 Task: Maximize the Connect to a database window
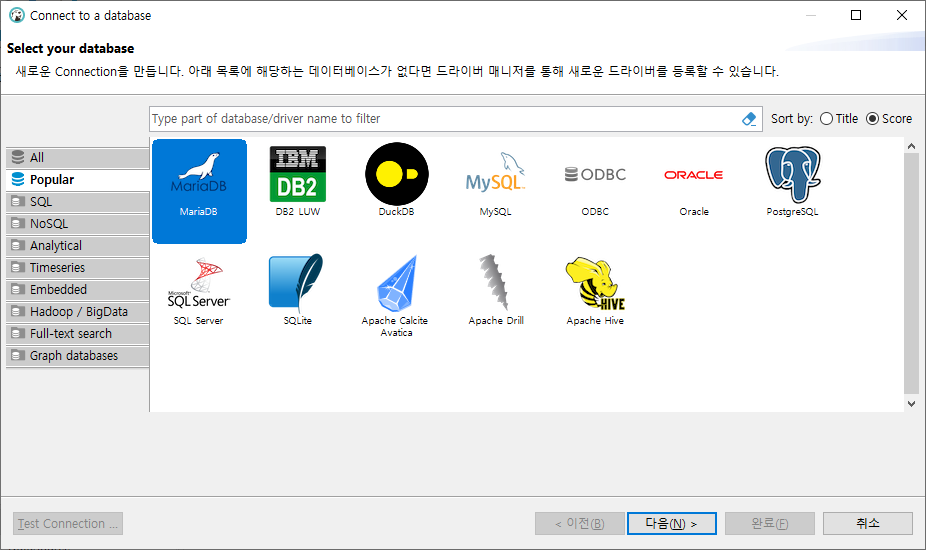[x=856, y=15]
